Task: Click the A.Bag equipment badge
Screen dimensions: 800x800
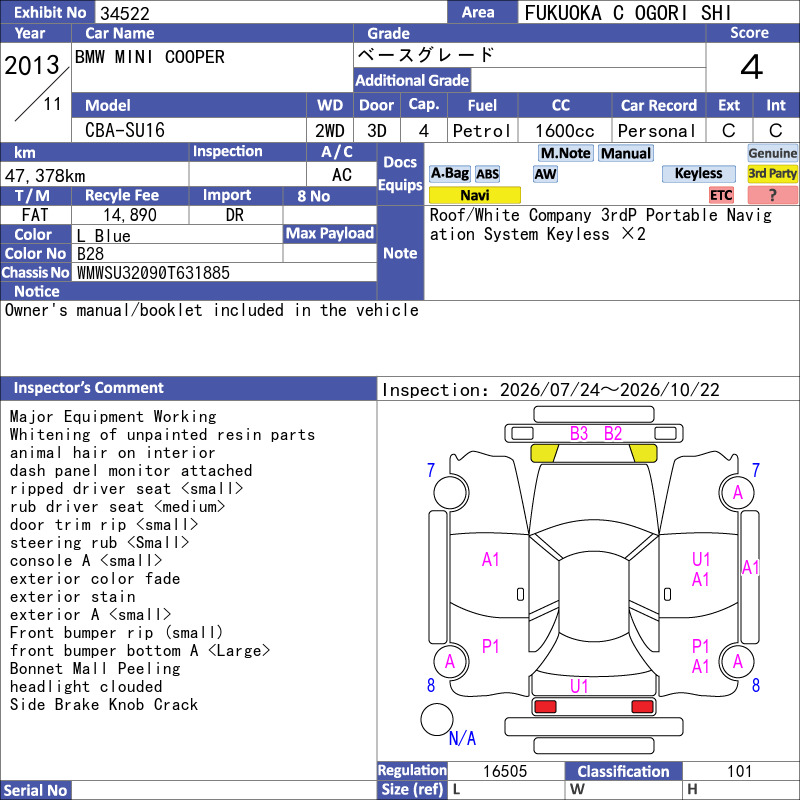Action: (x=449, y=173)
